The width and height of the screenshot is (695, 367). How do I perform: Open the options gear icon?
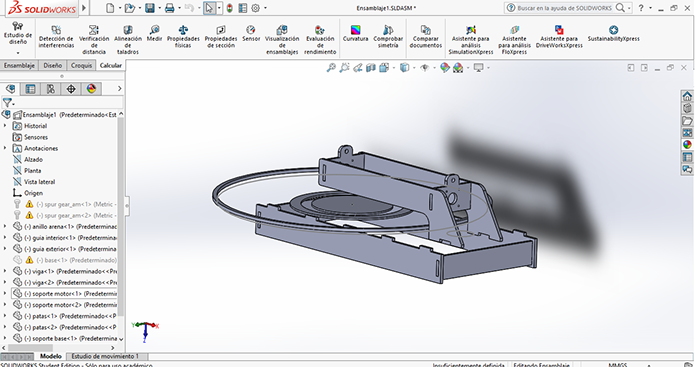pyautogui.click(x=255, y=8)
